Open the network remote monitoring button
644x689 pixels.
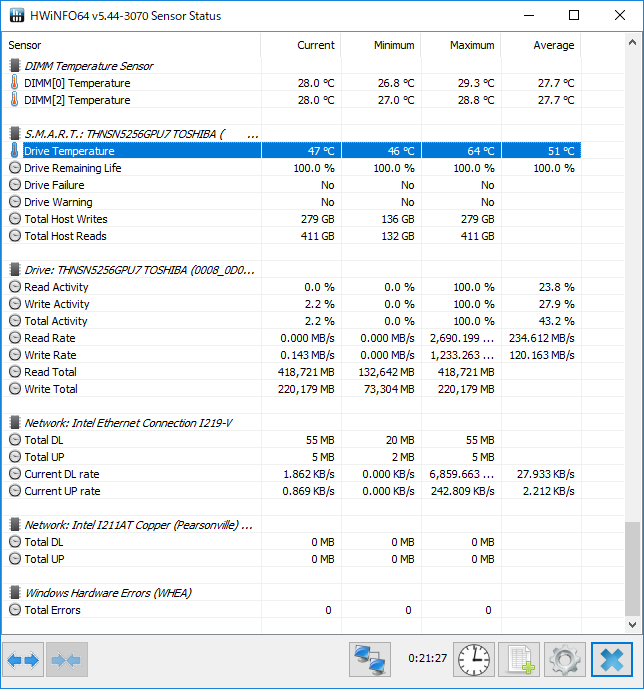[x=370, y=660]
